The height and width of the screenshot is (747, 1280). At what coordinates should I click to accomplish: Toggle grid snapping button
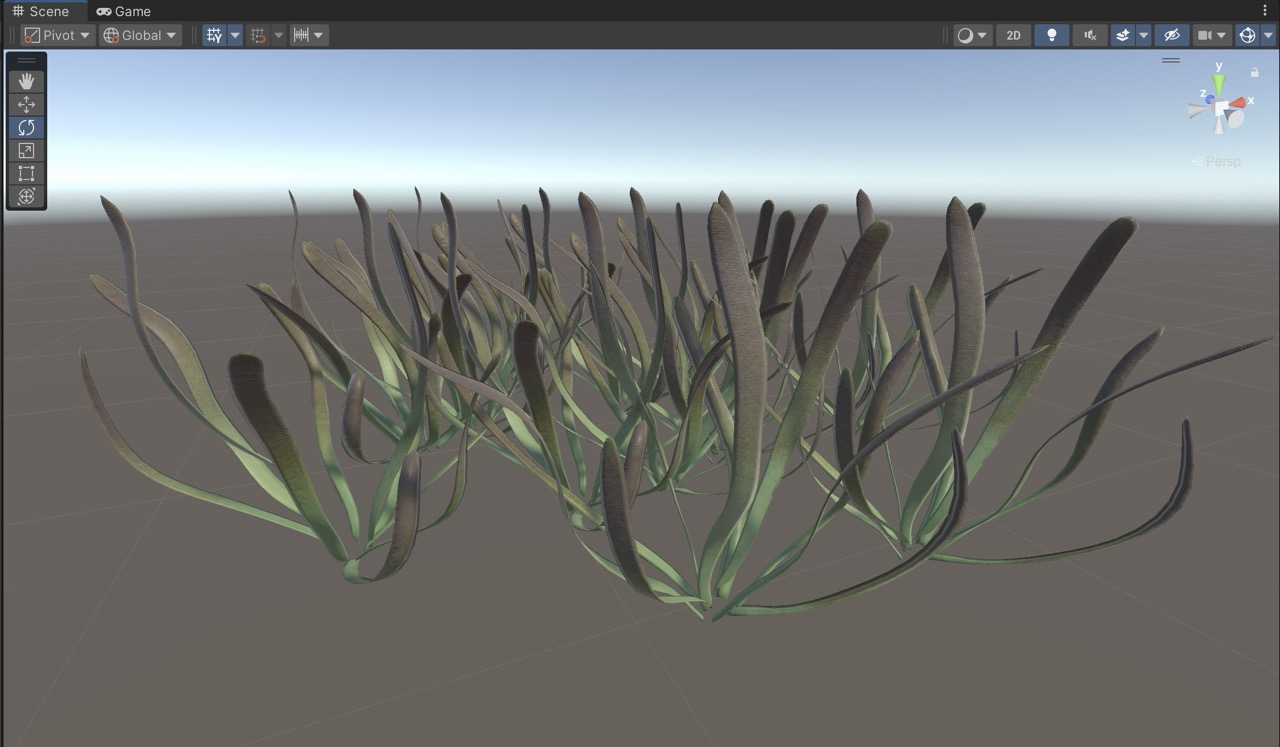pyautogui.click(x=258, y=35)
